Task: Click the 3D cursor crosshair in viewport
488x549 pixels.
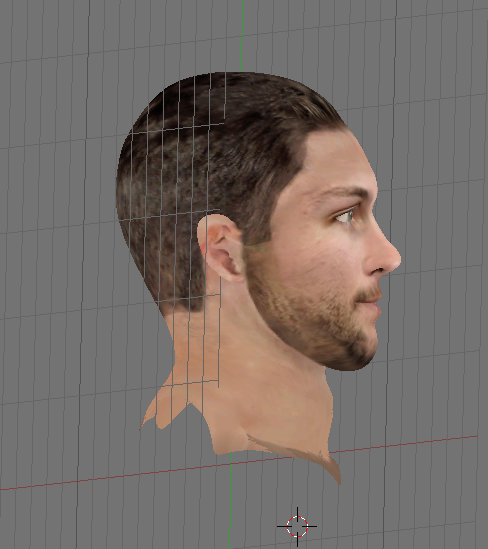Action: point(297,526)
